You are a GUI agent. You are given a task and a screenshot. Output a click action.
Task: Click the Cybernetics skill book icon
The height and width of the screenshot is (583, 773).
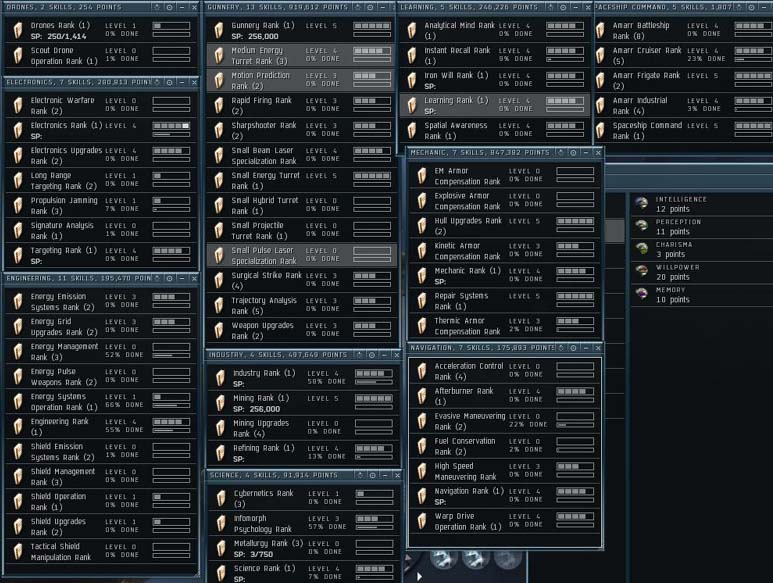tap(222, 498)
